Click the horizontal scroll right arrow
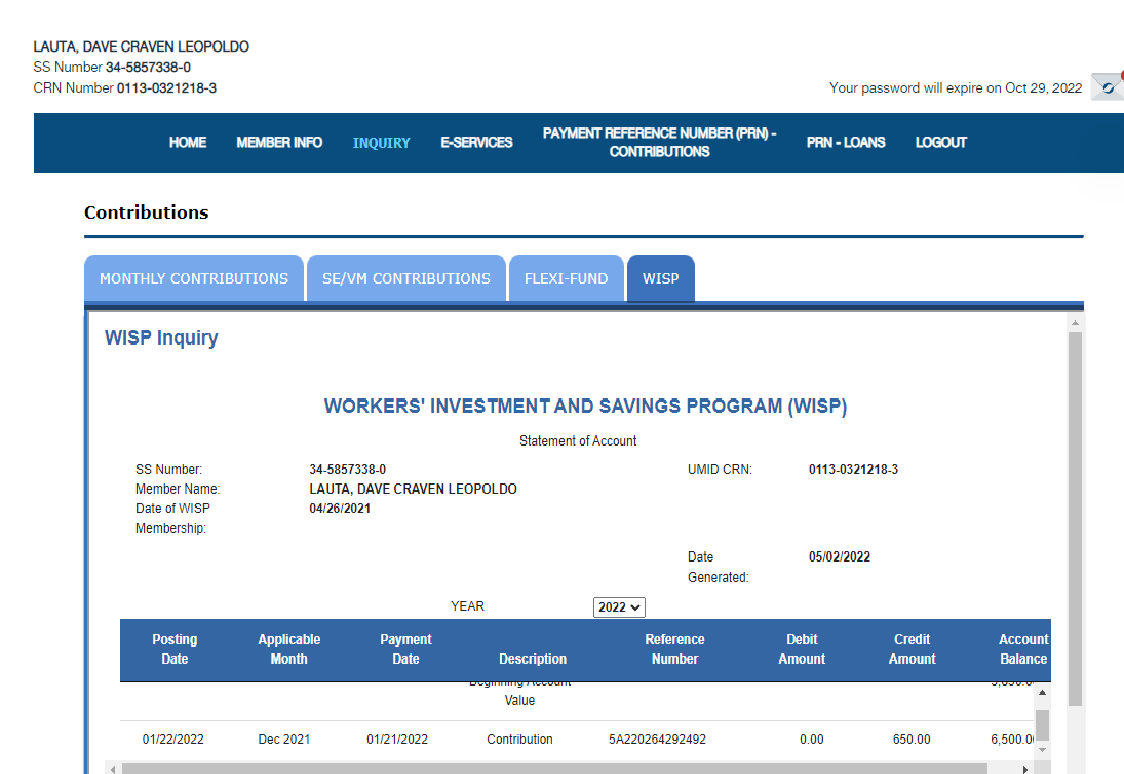This screenshot has width=1124, height=774. pyautogui.click(x=1025, y=769)
